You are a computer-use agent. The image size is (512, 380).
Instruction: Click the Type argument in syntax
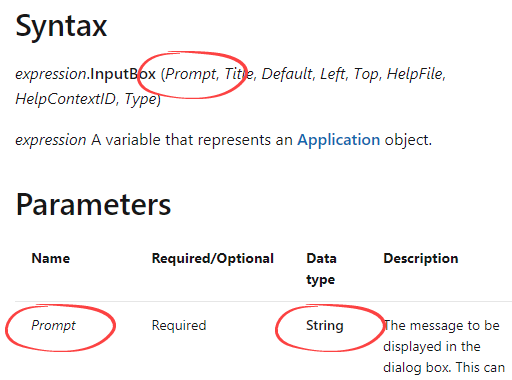[140, 99]
